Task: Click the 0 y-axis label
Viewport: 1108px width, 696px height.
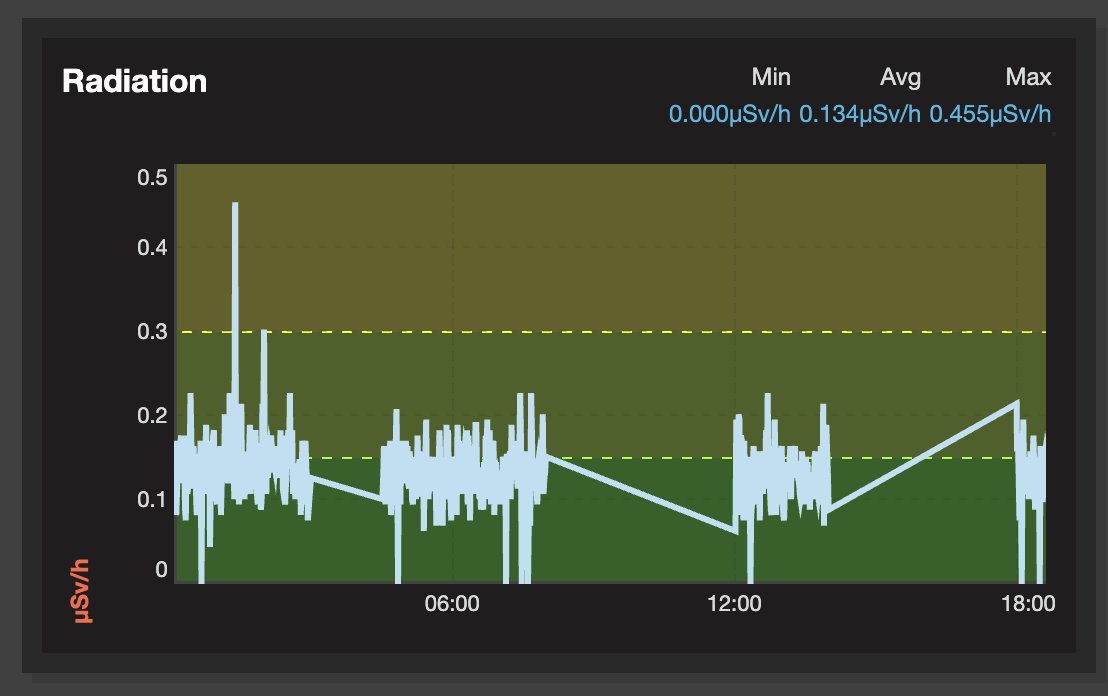Action: pos(161,570)
